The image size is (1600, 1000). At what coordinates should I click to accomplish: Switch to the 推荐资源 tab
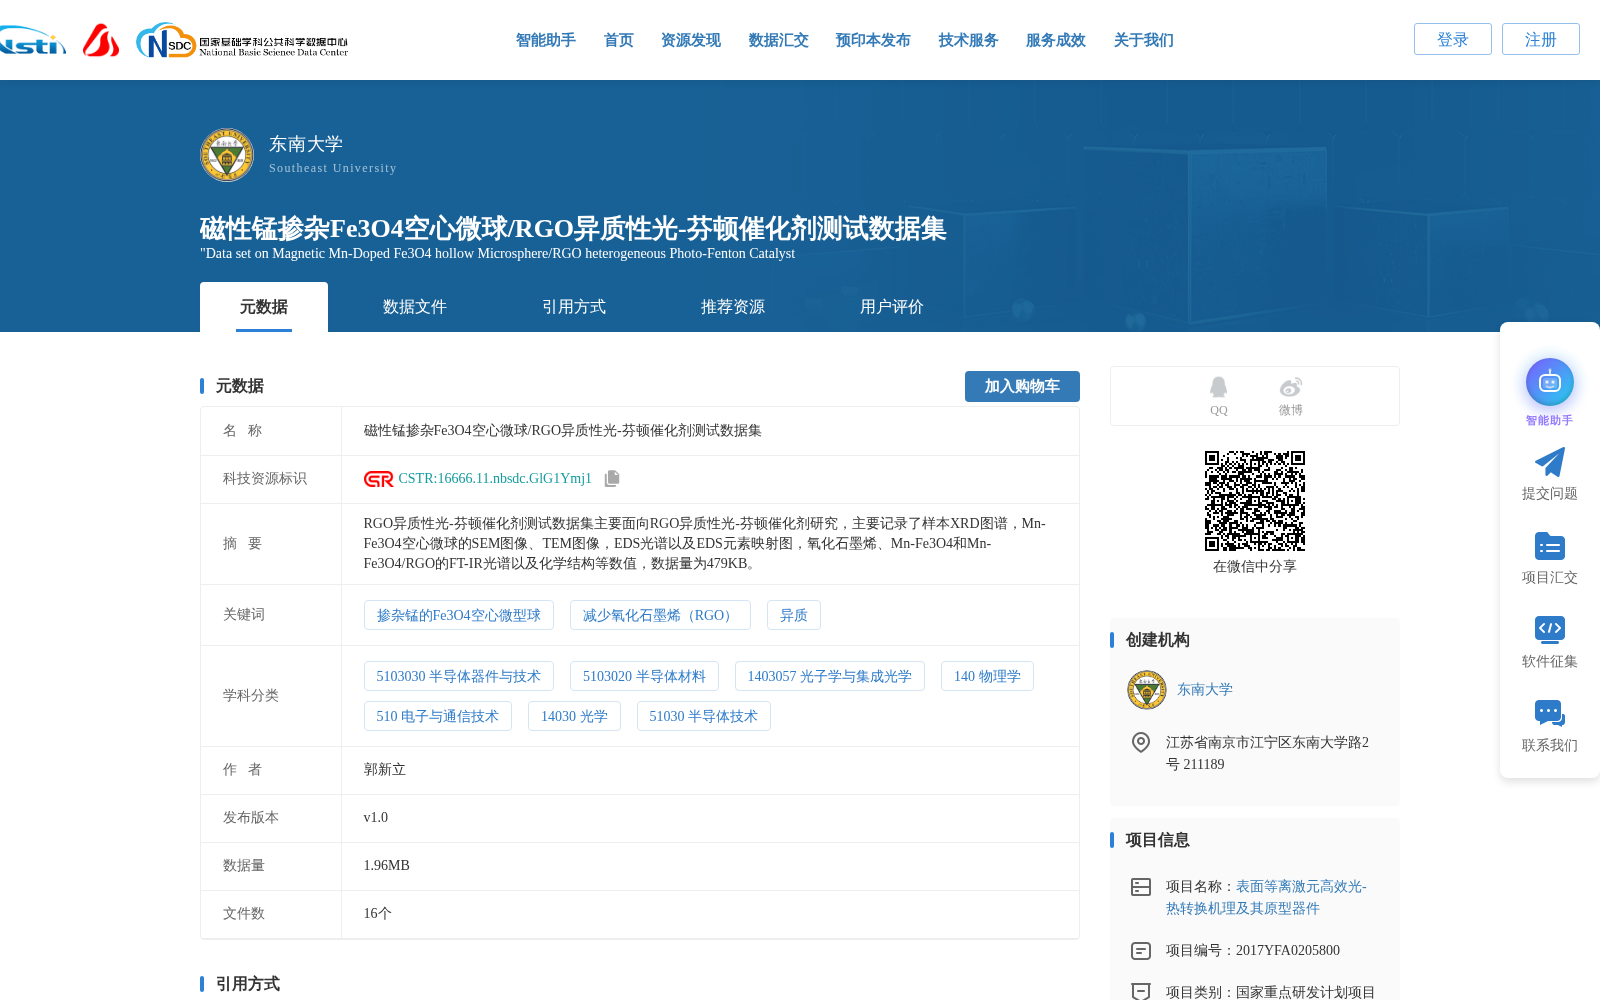[x=733, y=307]
